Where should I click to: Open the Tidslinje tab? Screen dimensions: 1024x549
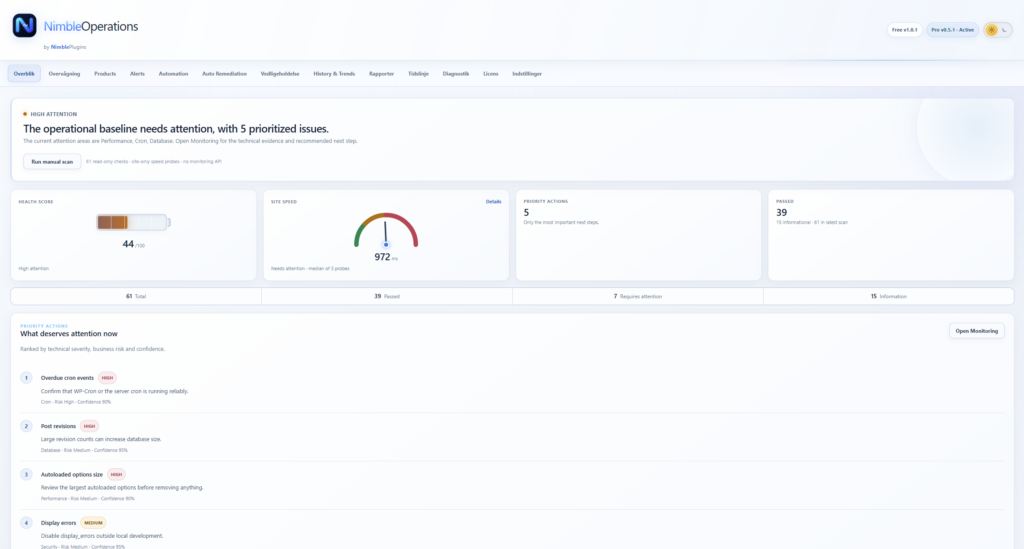[418, 74]
